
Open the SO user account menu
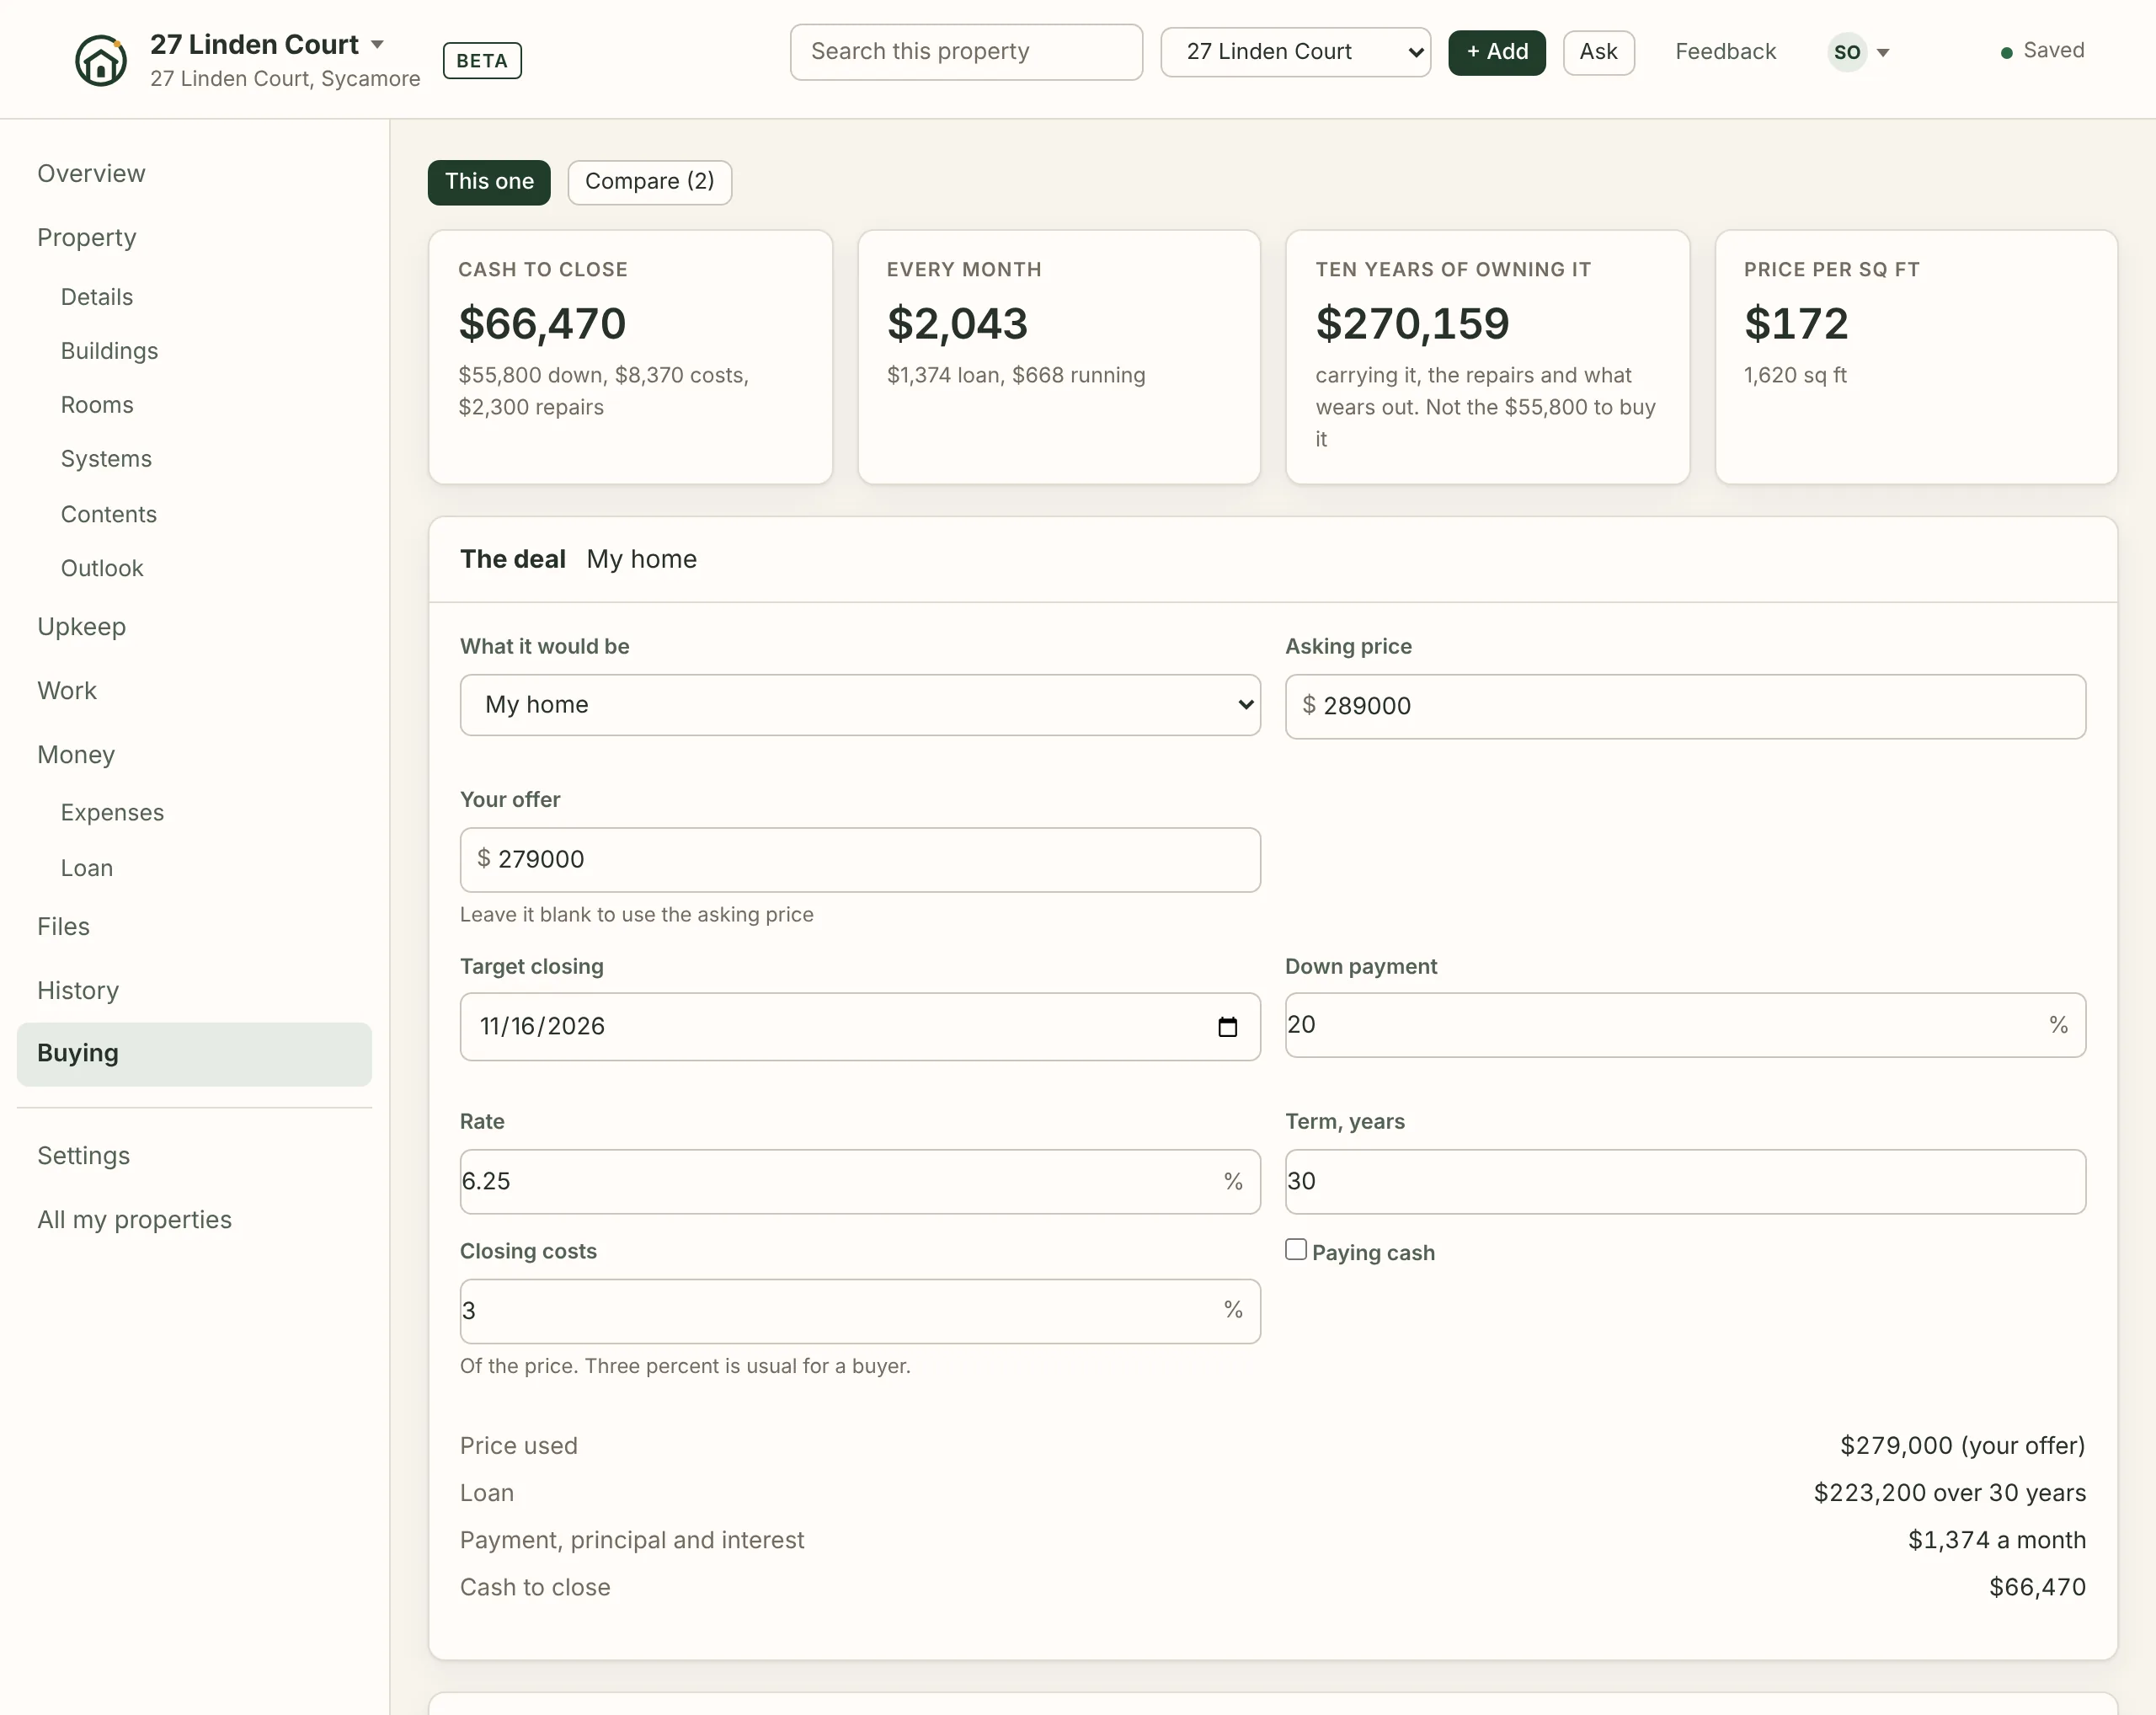1858,52
